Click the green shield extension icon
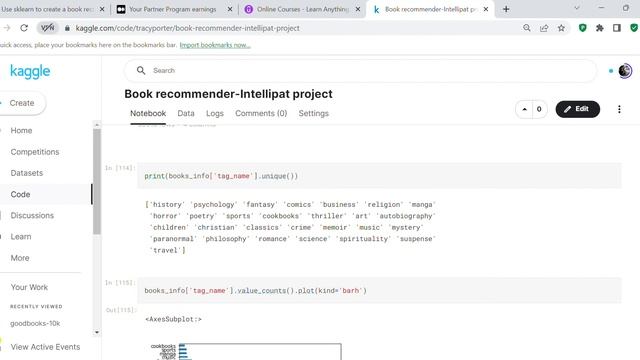This screenshot has height=360, width=640. click(582, 28)
